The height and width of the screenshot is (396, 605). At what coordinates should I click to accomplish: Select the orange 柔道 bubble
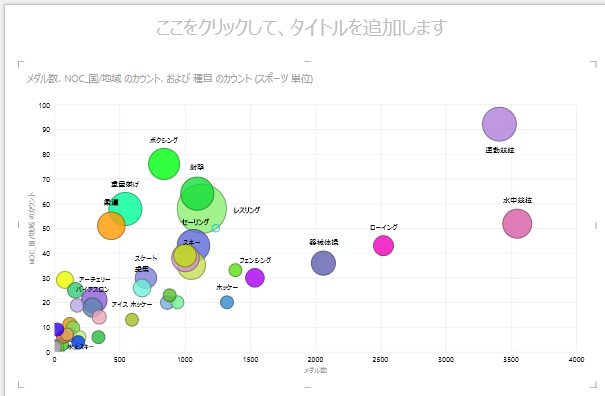point(111,226)
